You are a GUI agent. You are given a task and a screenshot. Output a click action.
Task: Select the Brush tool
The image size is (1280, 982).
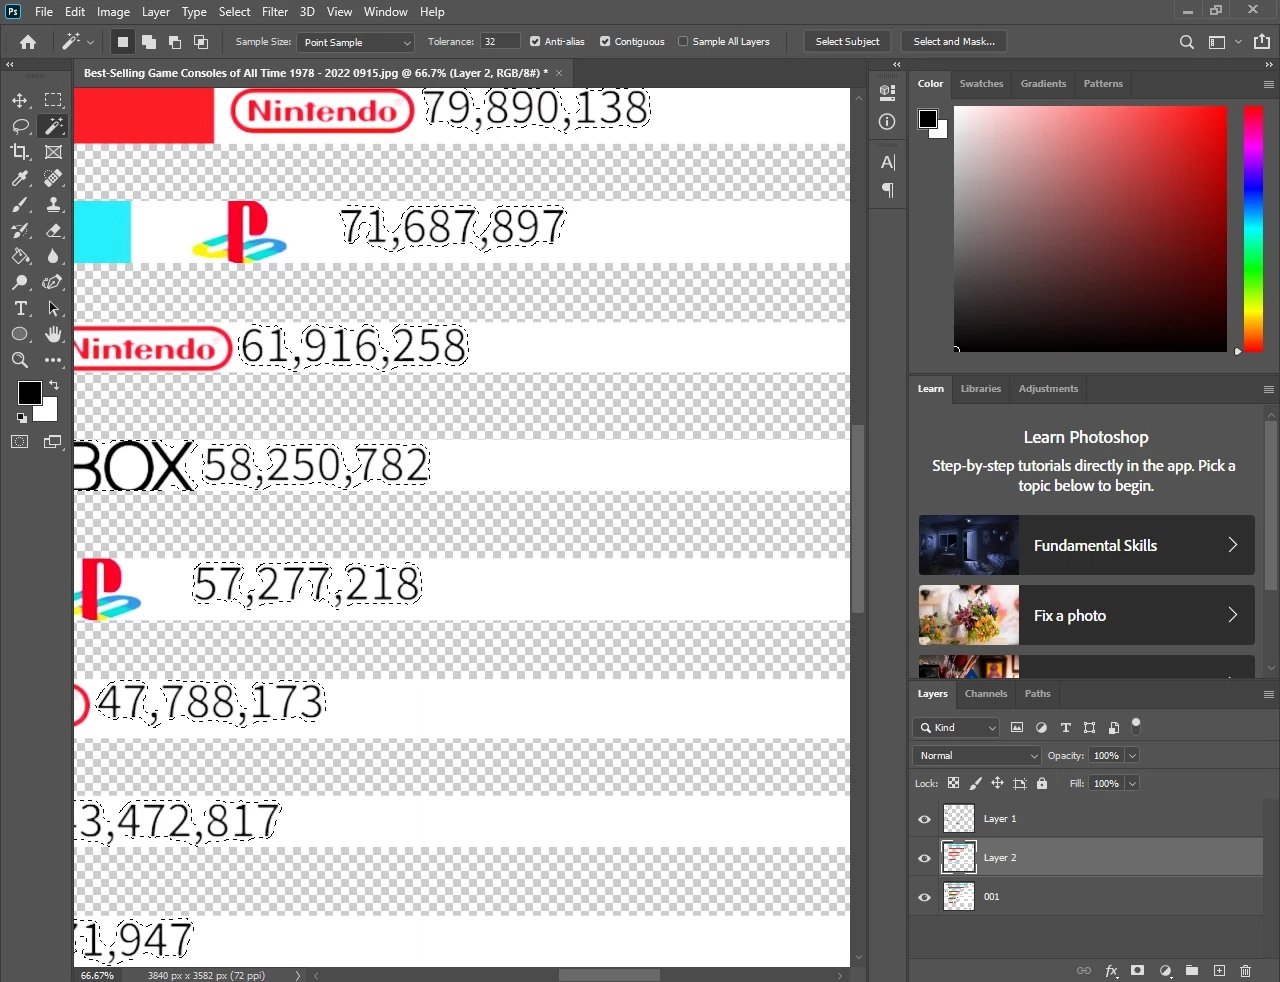tap(20, 204)
